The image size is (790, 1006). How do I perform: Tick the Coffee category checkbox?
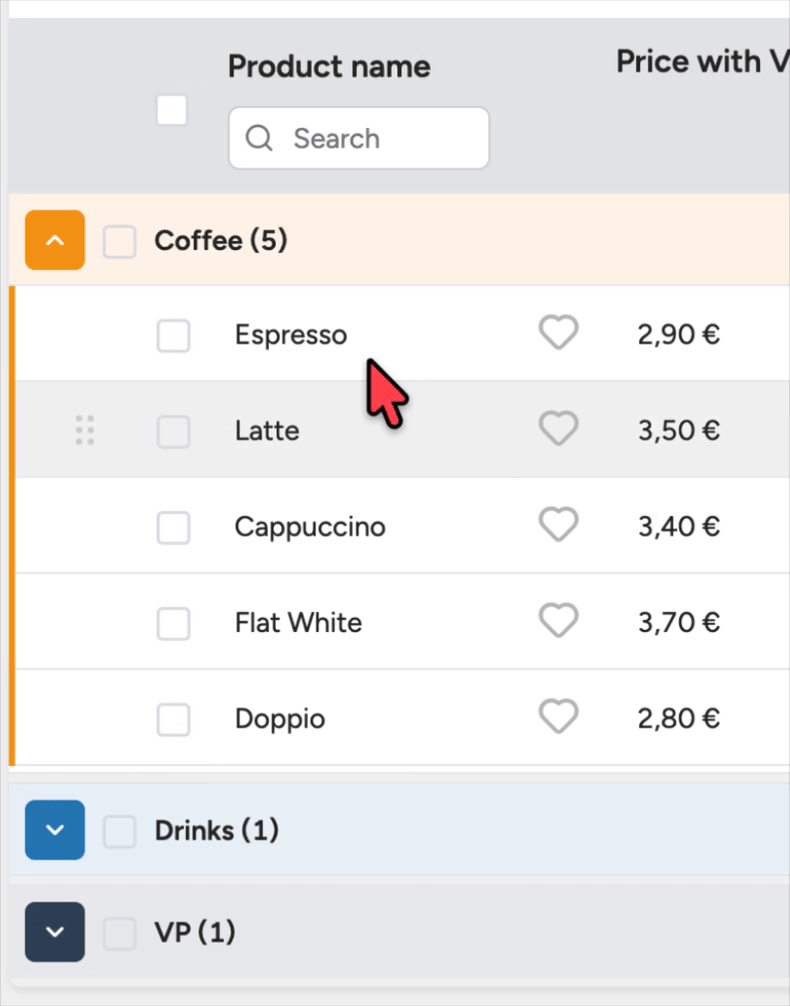(119, 242)
